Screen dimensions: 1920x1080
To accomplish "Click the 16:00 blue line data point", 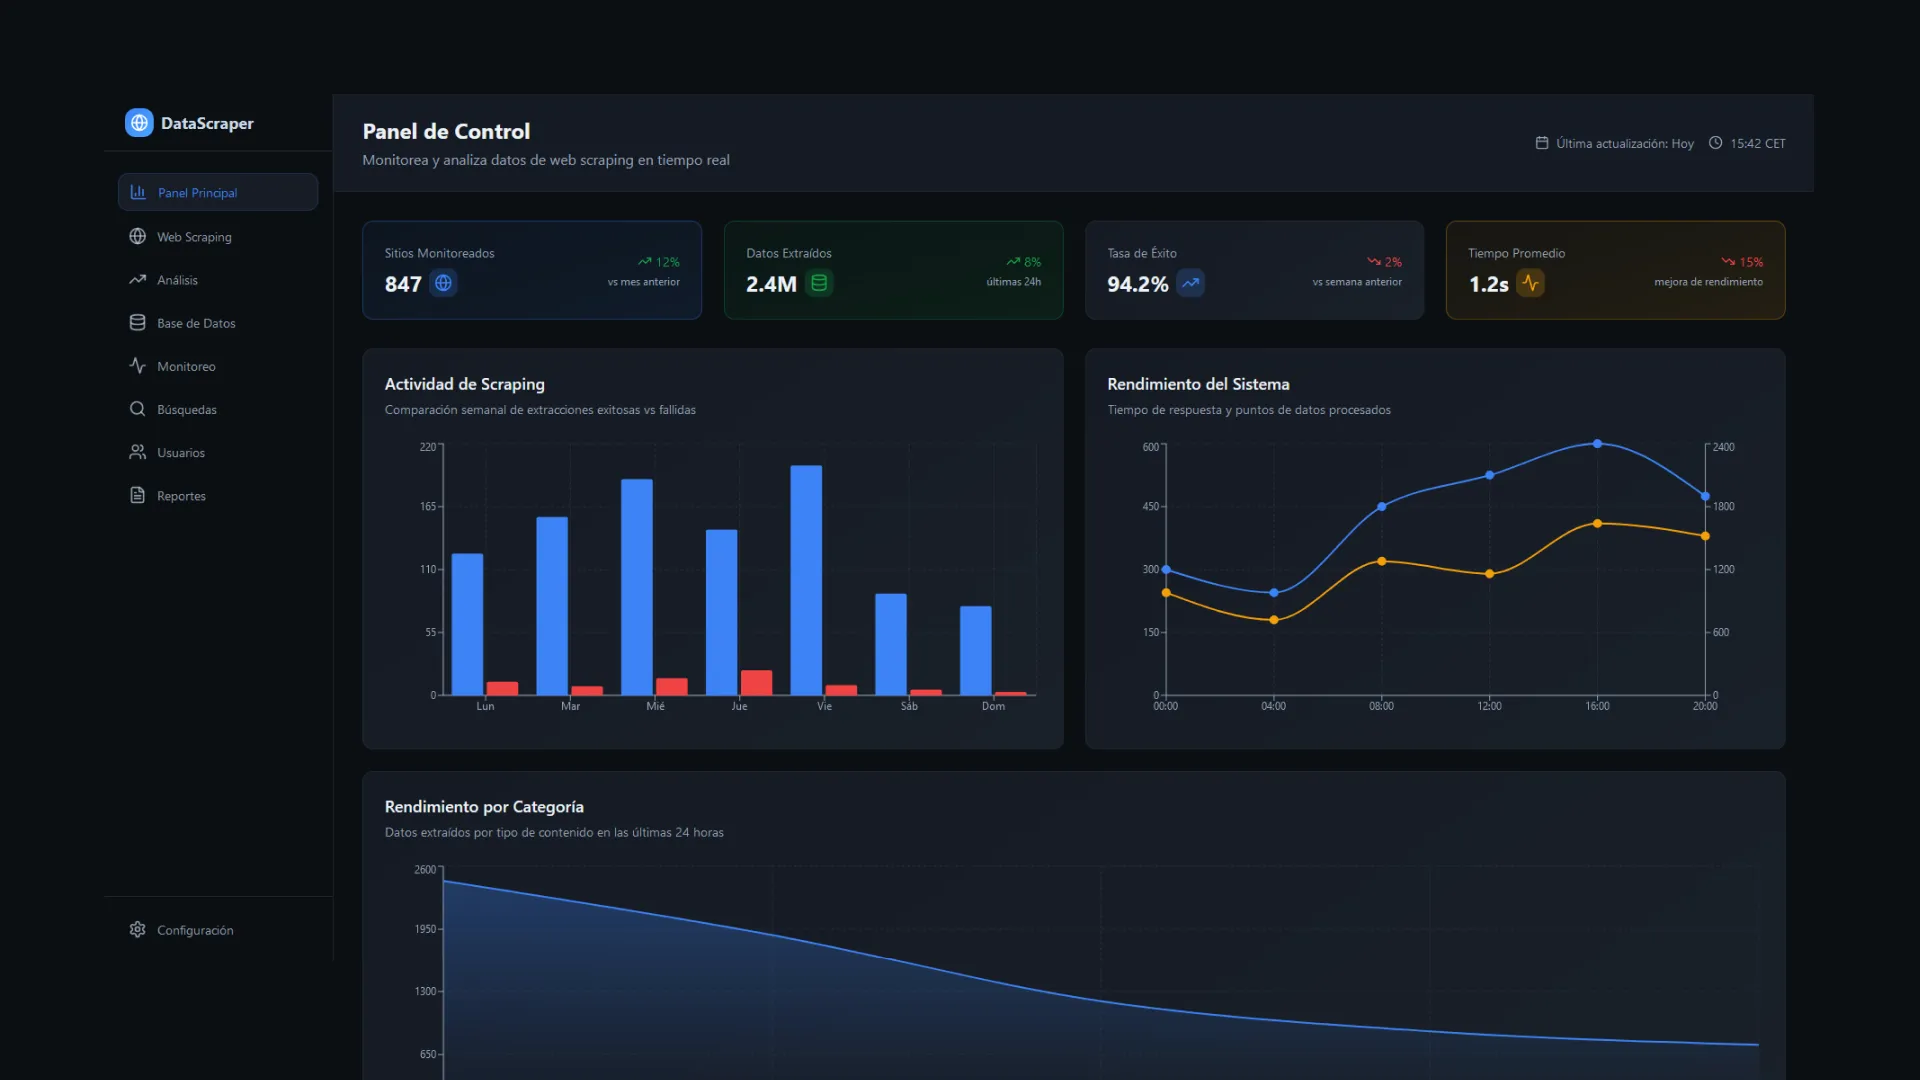I will click(x=1597, y=443).
